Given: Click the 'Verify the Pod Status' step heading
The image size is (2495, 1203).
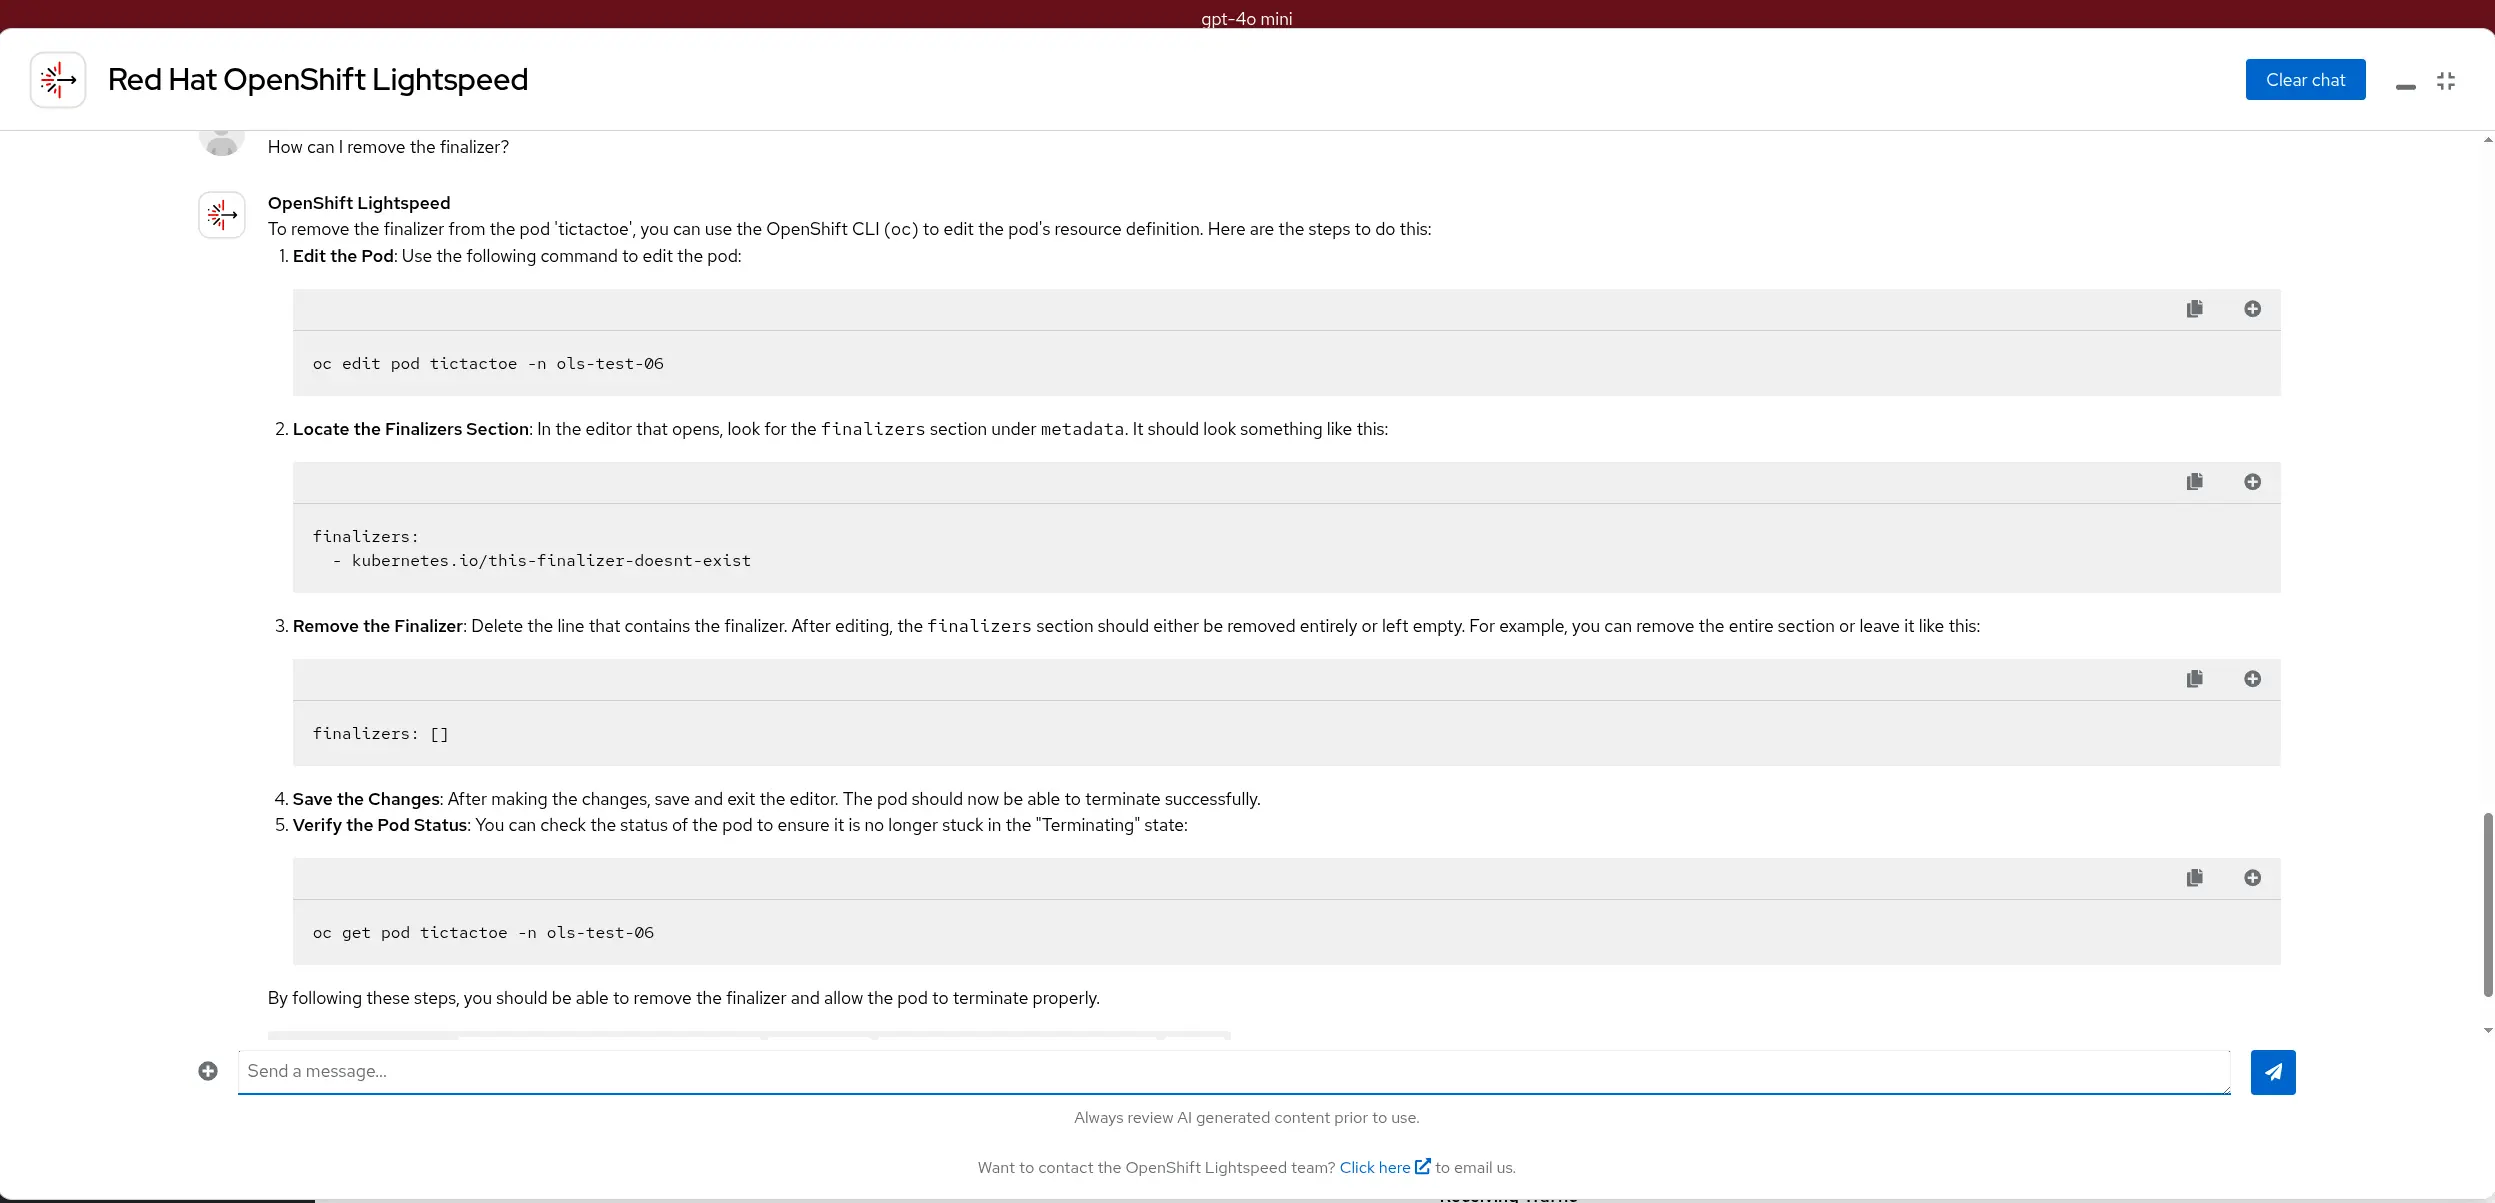Looking at the screenshot, I should (380, 825).
